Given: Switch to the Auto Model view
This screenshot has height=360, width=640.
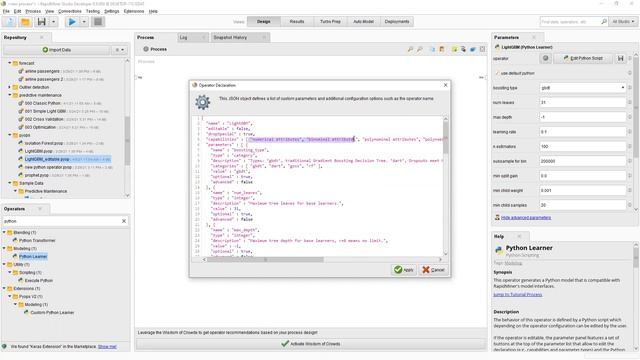Looking at the screenshot, I should click(x=363, y=22).
